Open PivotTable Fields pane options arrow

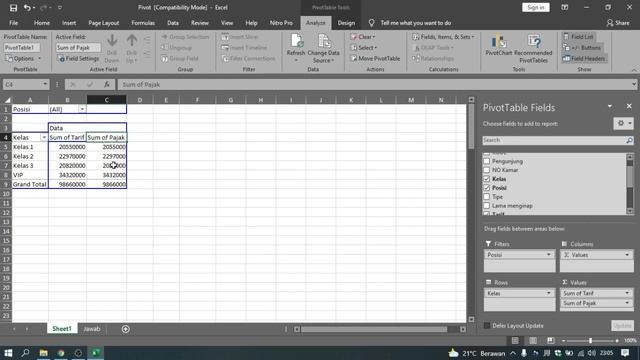(x=610, y=107)
